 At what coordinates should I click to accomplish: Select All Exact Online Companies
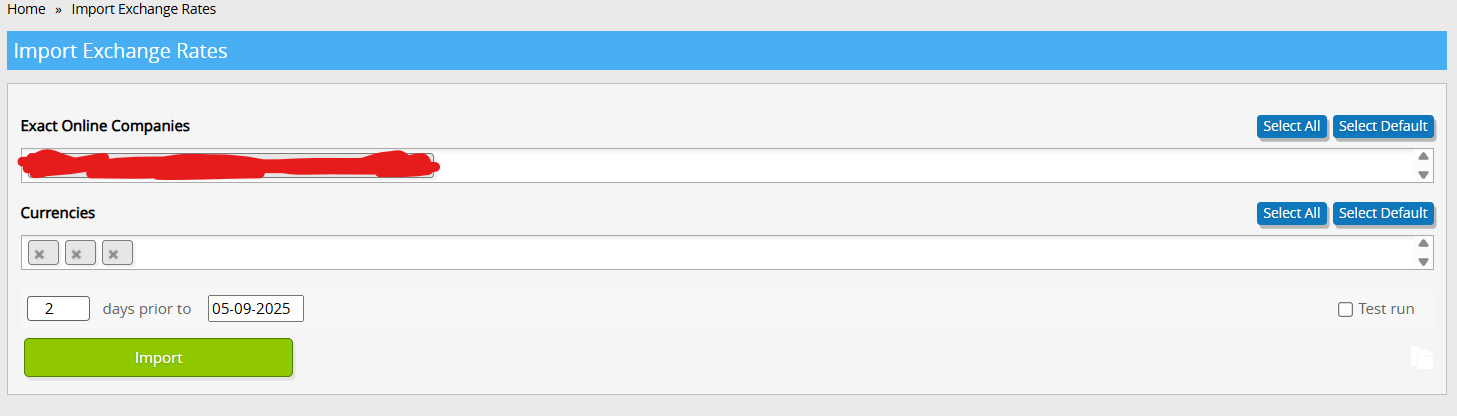pyautogui.click(x=1292, y=126)
